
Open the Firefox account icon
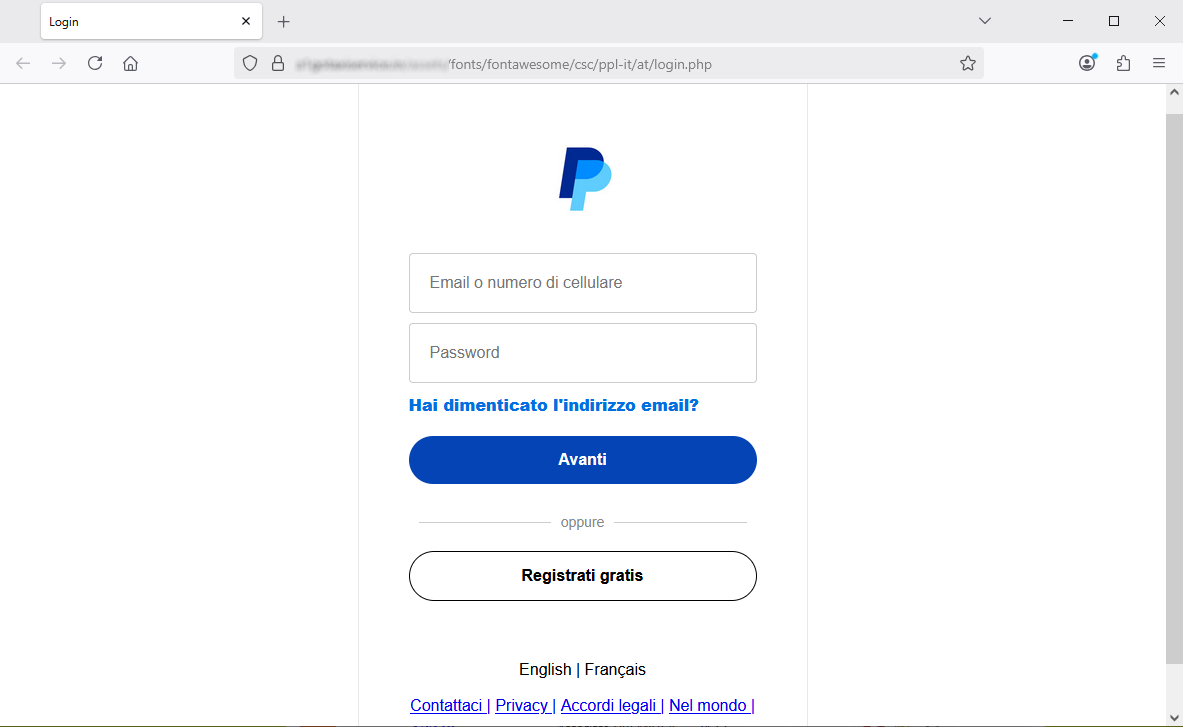[1087, 63]
